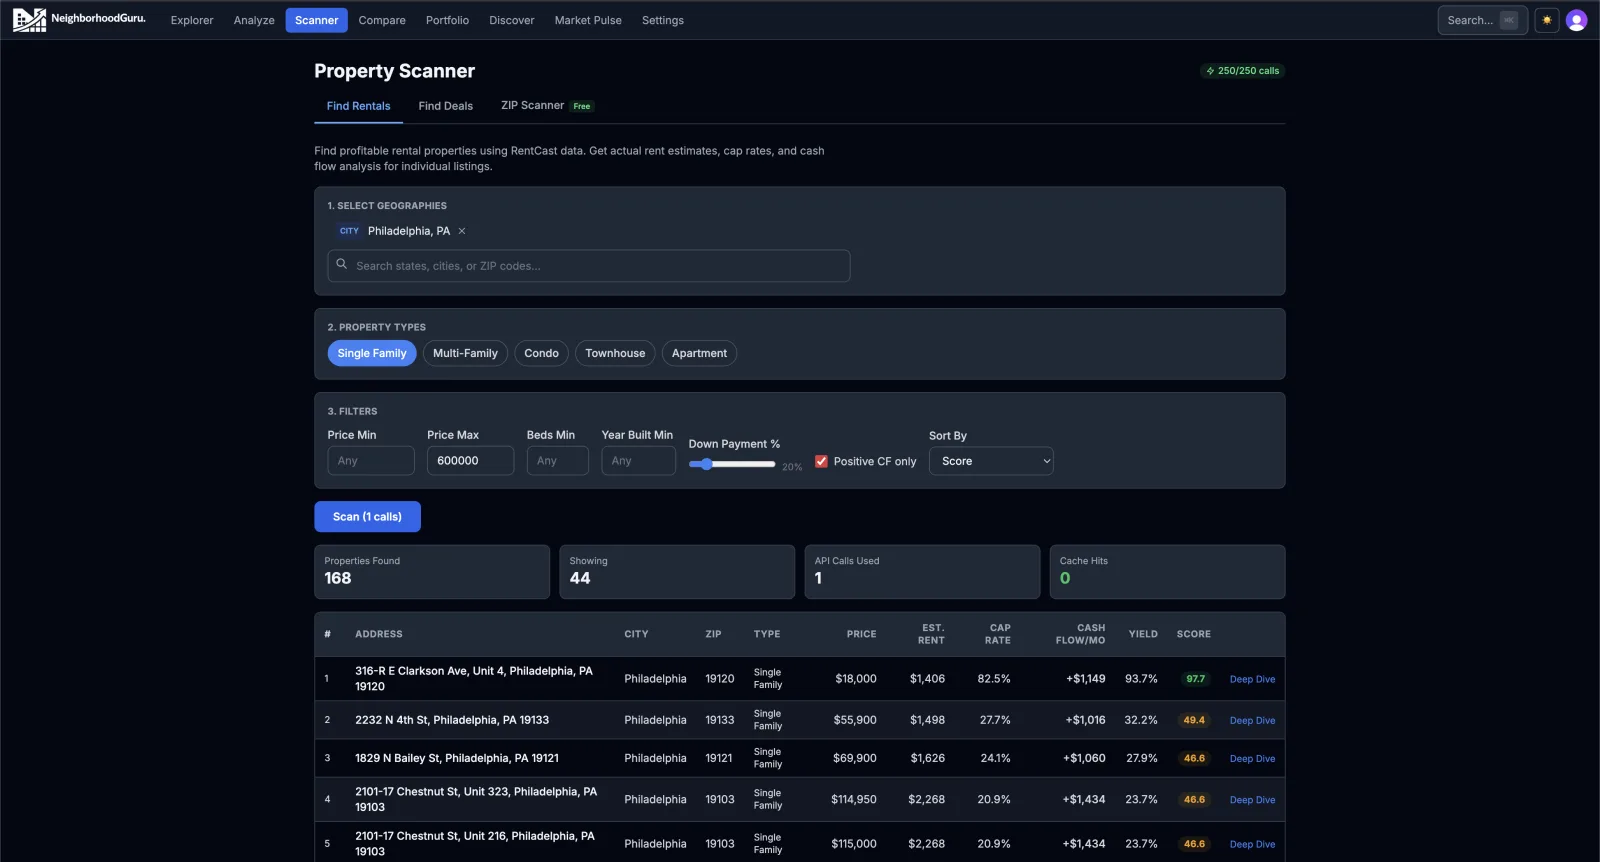Open the Sort By Score dropdown
Viewport: 1600px width, 862px height.
[x=991, y=461]
